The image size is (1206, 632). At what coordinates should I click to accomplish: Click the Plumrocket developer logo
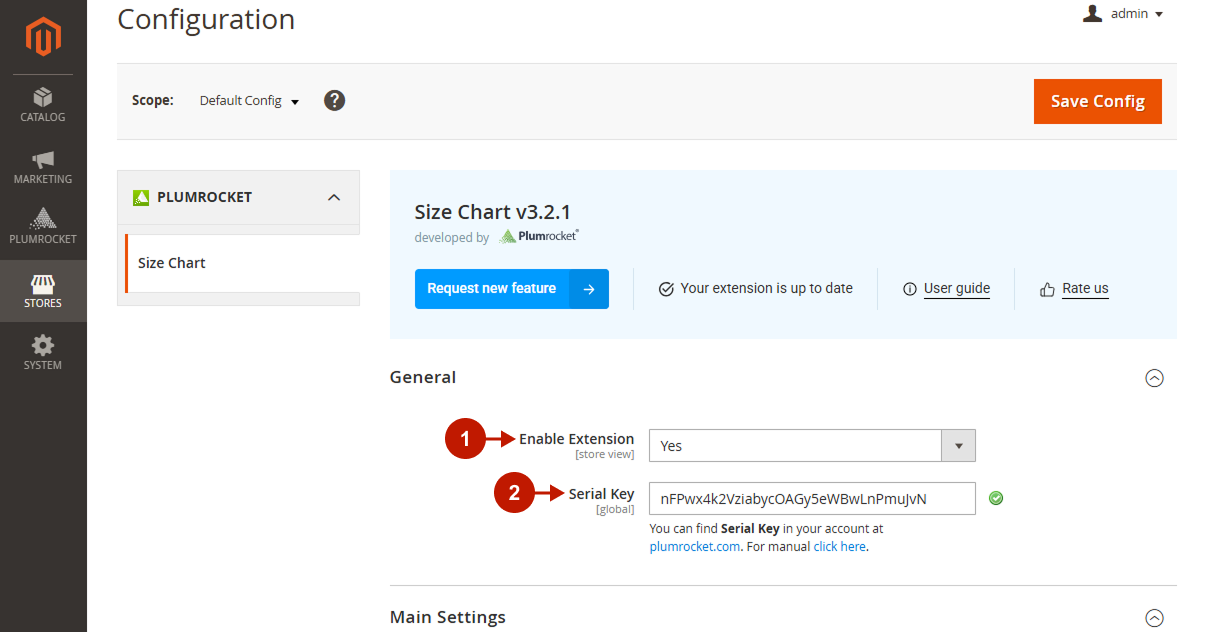pyautogui.click(x=539, y=237)
